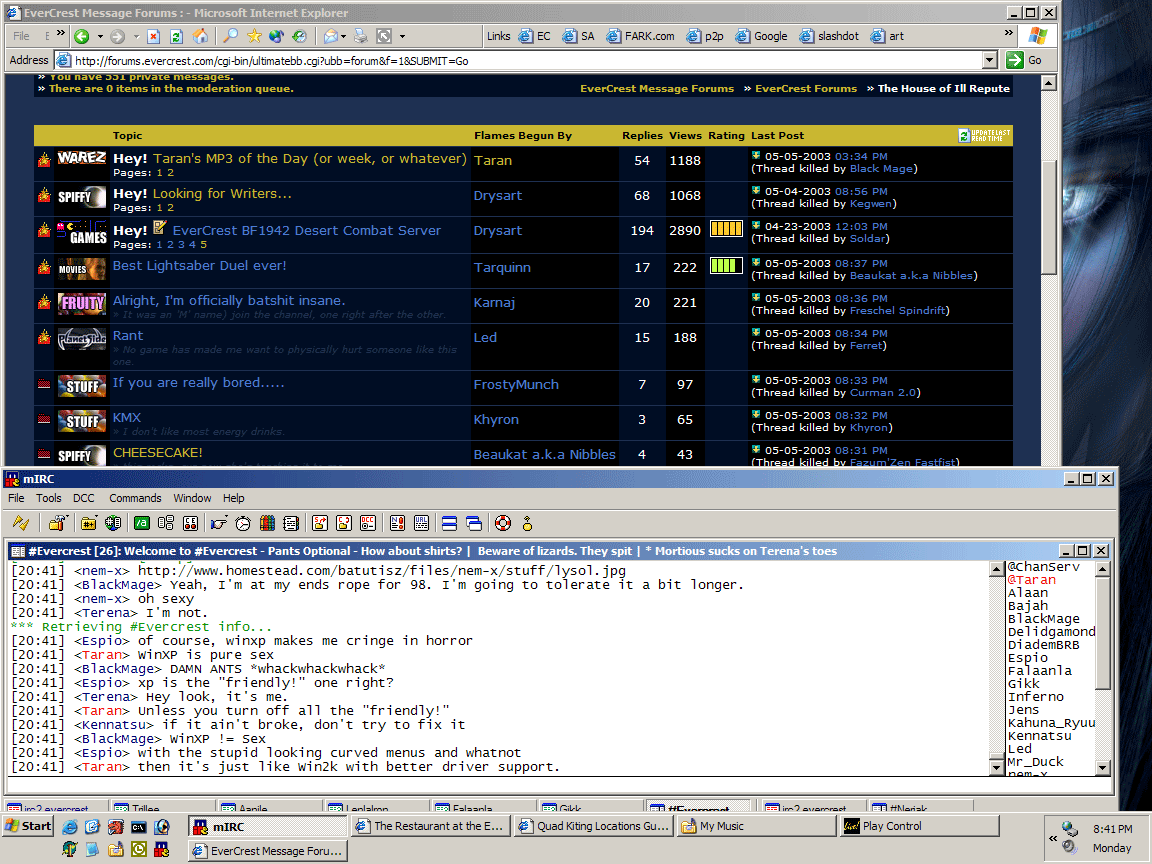The width and height of the screenshot is (1152, 864).
Task: Go to the IE Home page
Action: point(200,36)
